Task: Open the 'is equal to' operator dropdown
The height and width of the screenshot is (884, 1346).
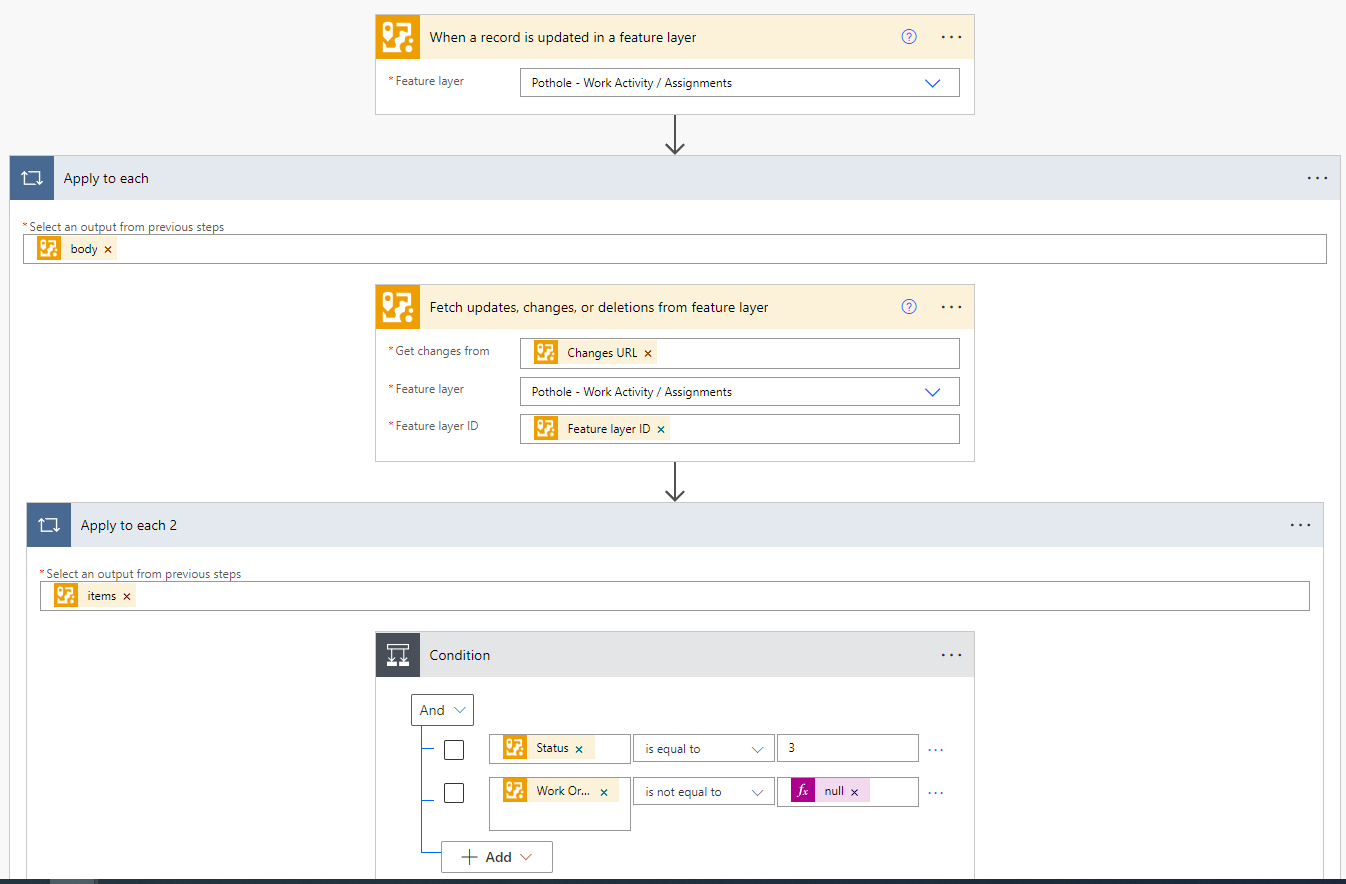Action: coord(704,749)
